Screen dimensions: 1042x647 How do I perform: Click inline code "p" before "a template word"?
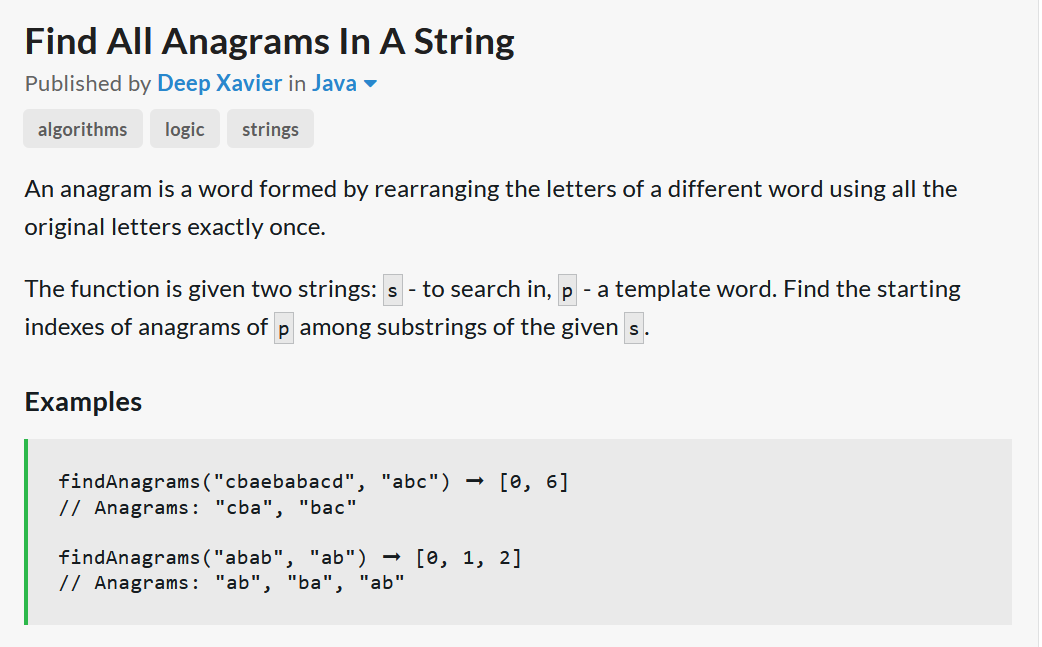pyautogui.click(x=567, y=291)
